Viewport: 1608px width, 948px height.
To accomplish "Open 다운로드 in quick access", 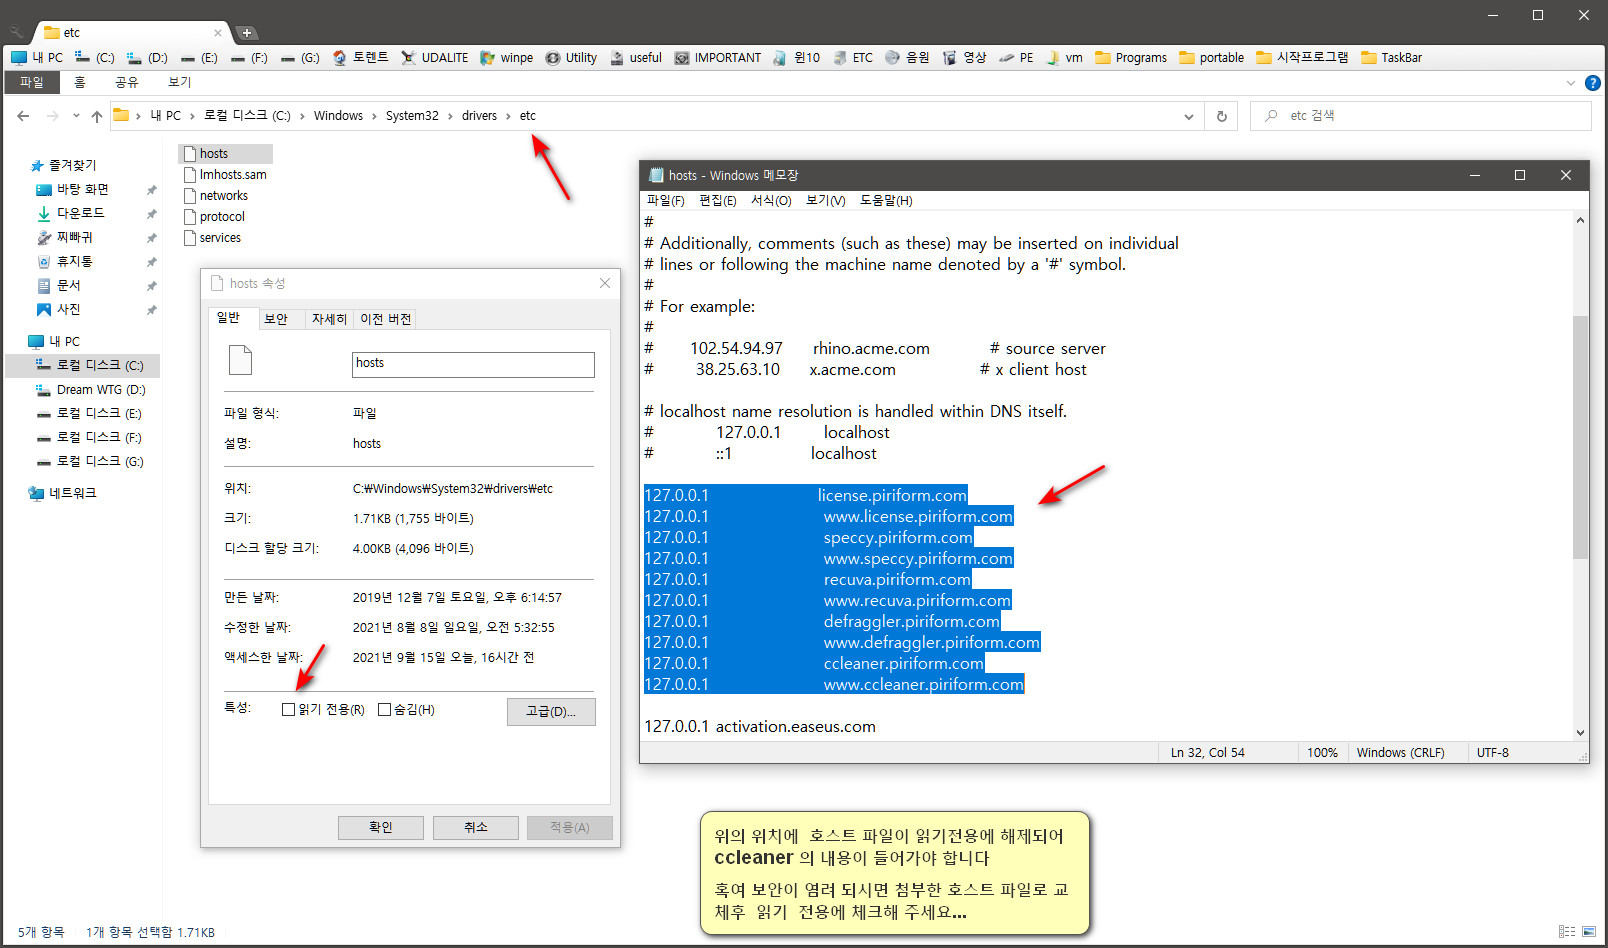I will click(x=71, y=213).
